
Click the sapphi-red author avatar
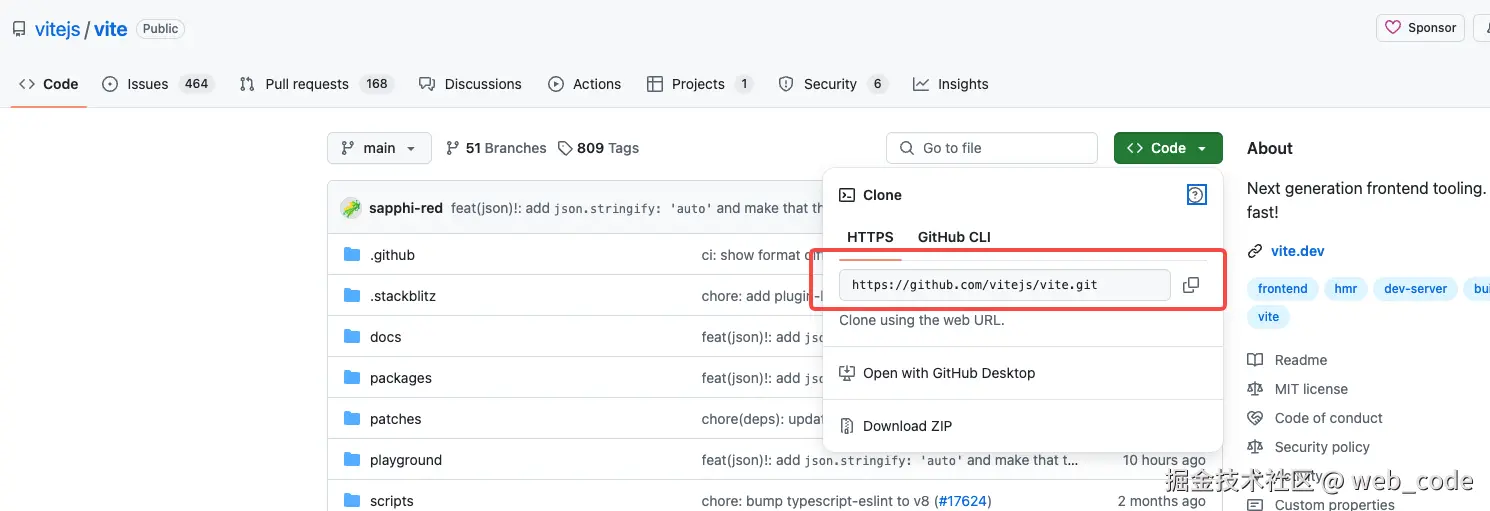pos(351,208)
